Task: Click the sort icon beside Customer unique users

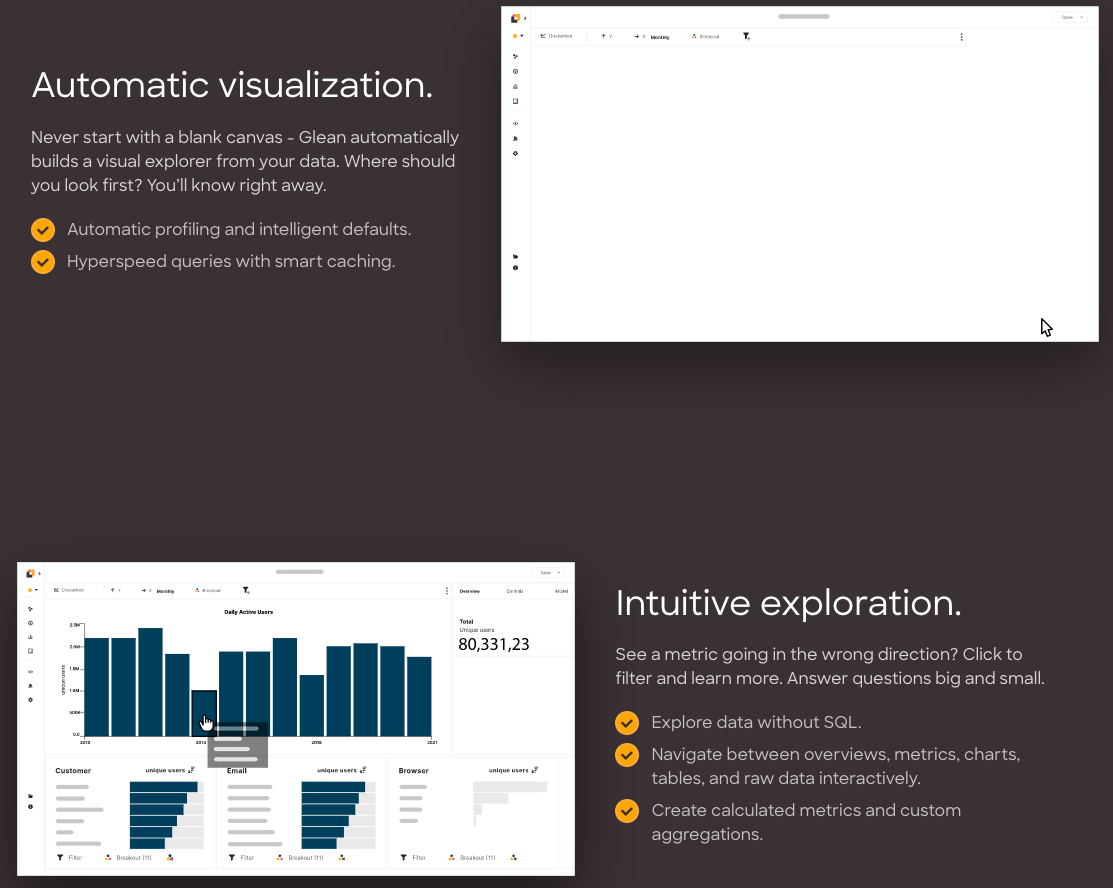Action: [191, 770]
